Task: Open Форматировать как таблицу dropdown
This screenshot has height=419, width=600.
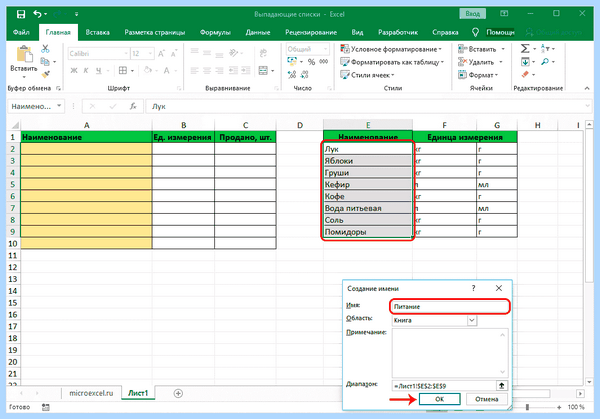Action: [x=392, y=62]
